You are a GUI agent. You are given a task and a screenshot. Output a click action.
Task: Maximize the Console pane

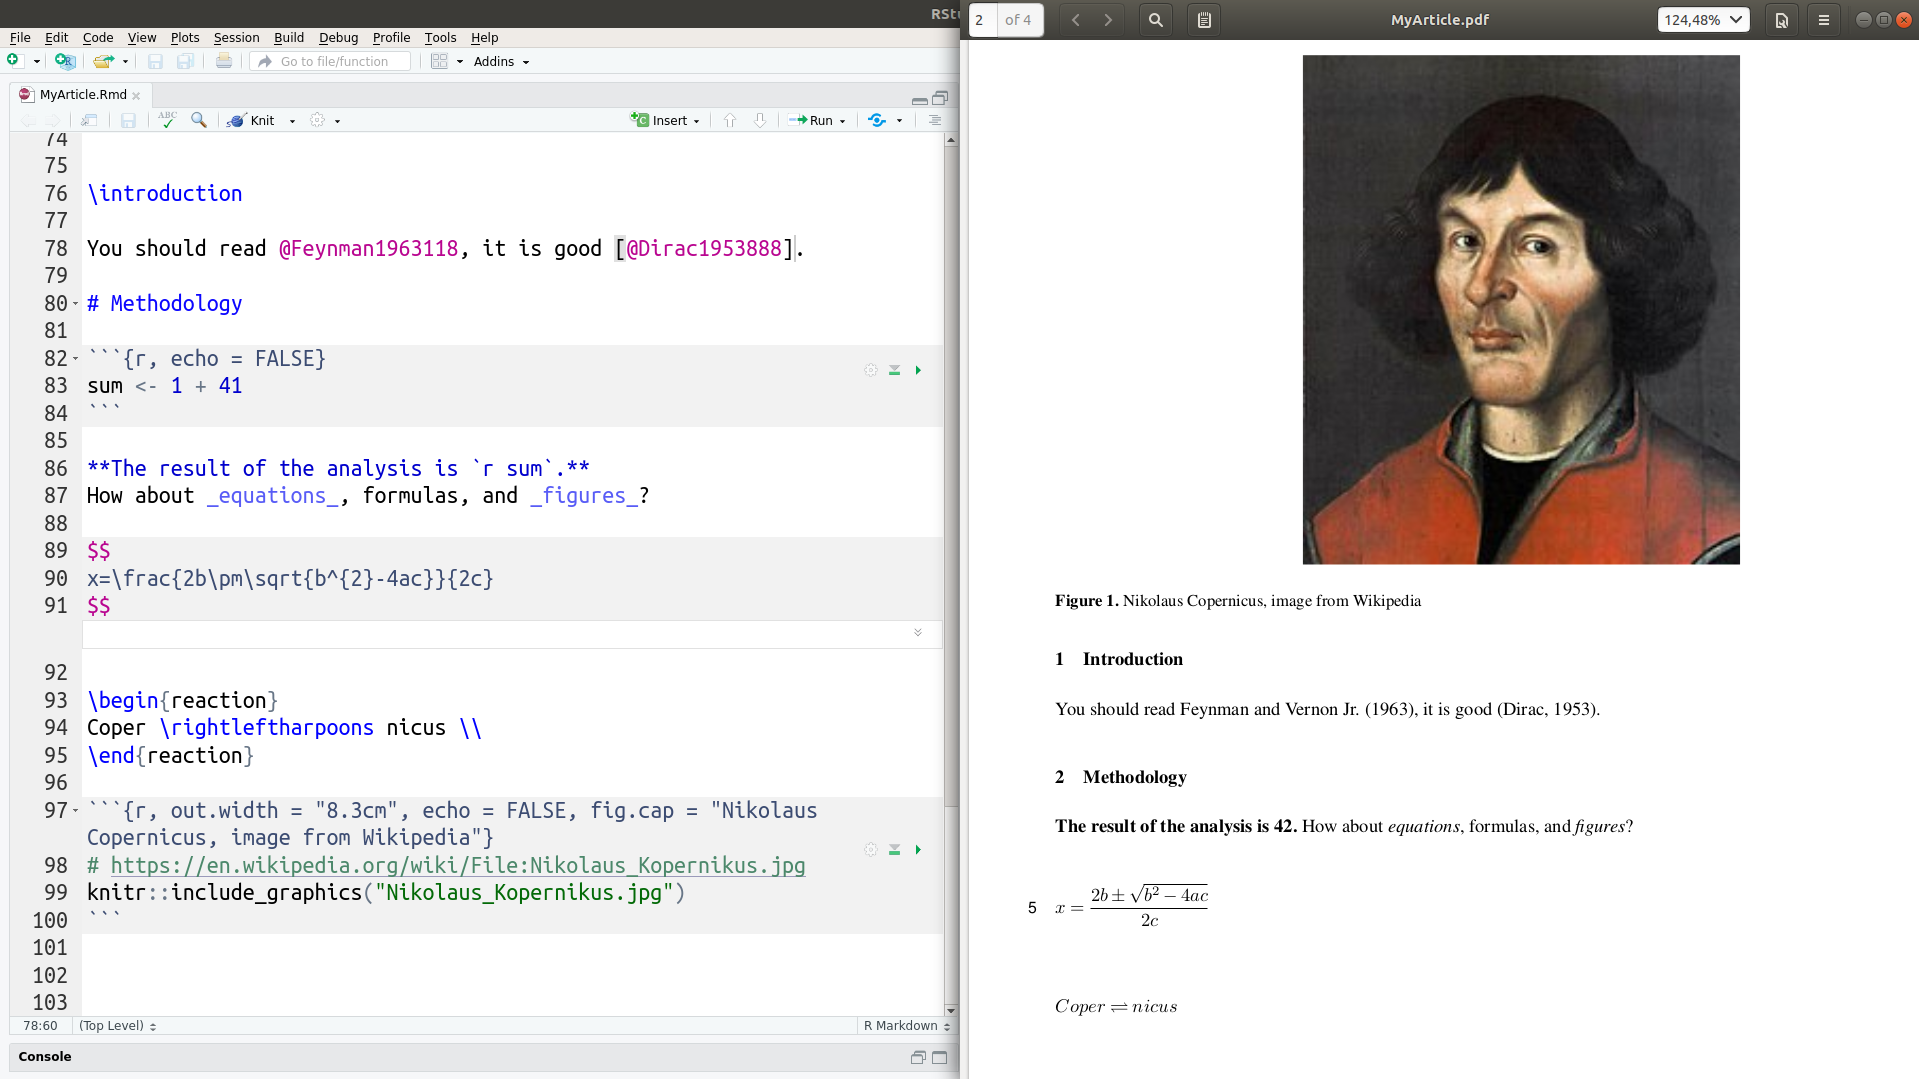(x=940, y=1057)
